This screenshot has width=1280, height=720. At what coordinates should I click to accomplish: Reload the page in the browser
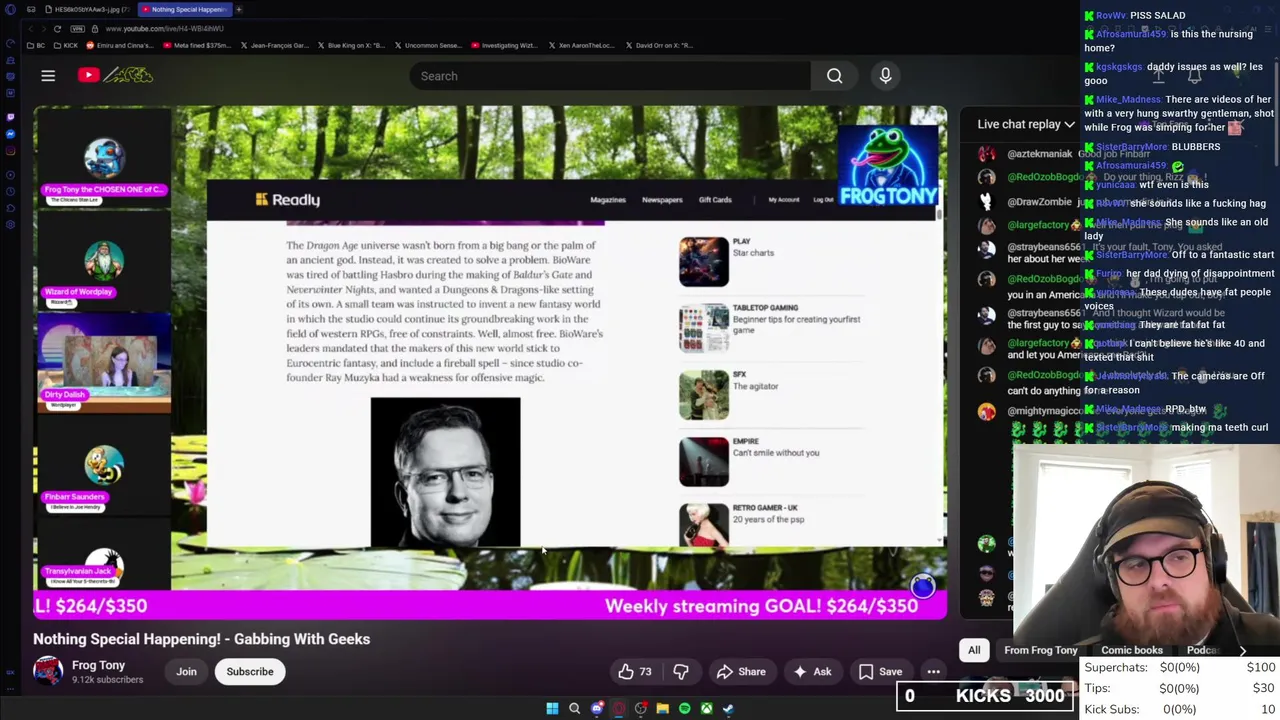point(57,28)
